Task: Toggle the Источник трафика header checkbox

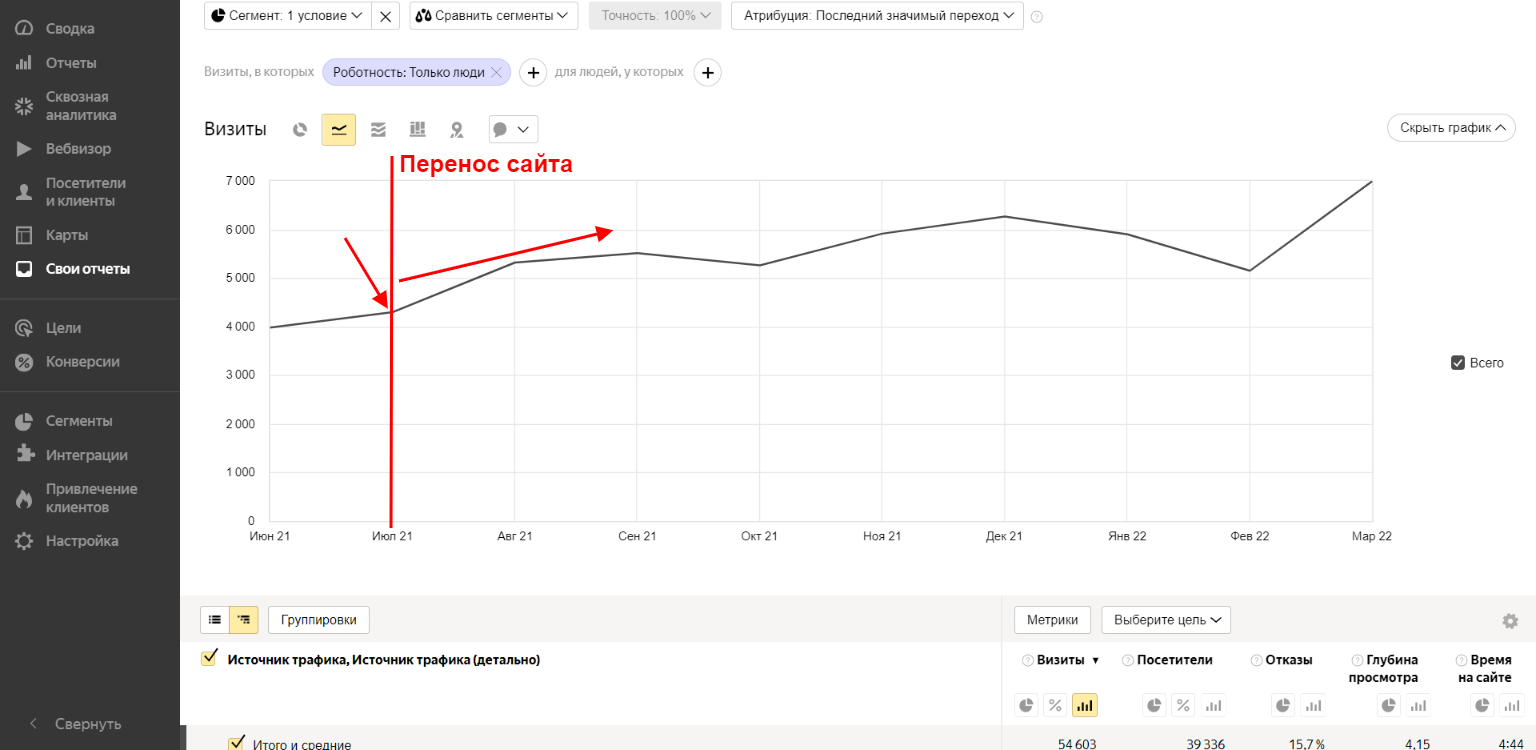Action: click(x=210, y=658)
